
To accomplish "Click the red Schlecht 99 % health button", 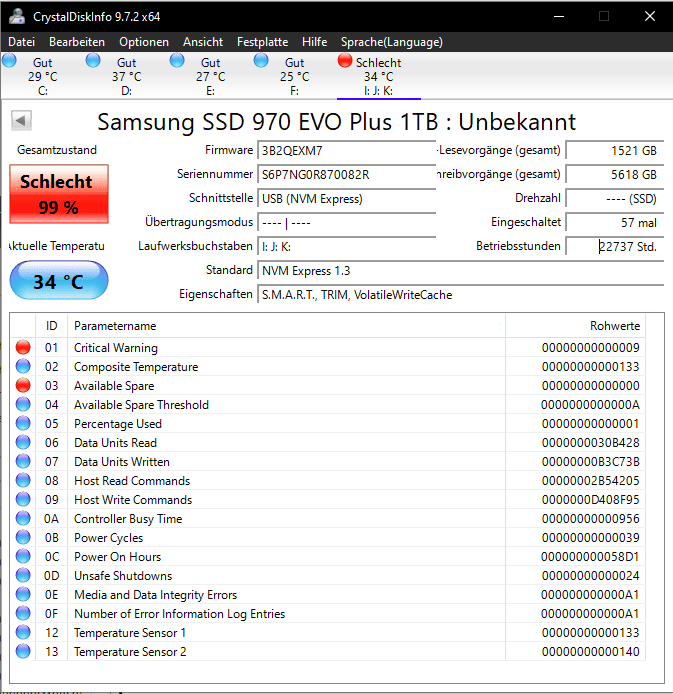I will coord(59,194).
